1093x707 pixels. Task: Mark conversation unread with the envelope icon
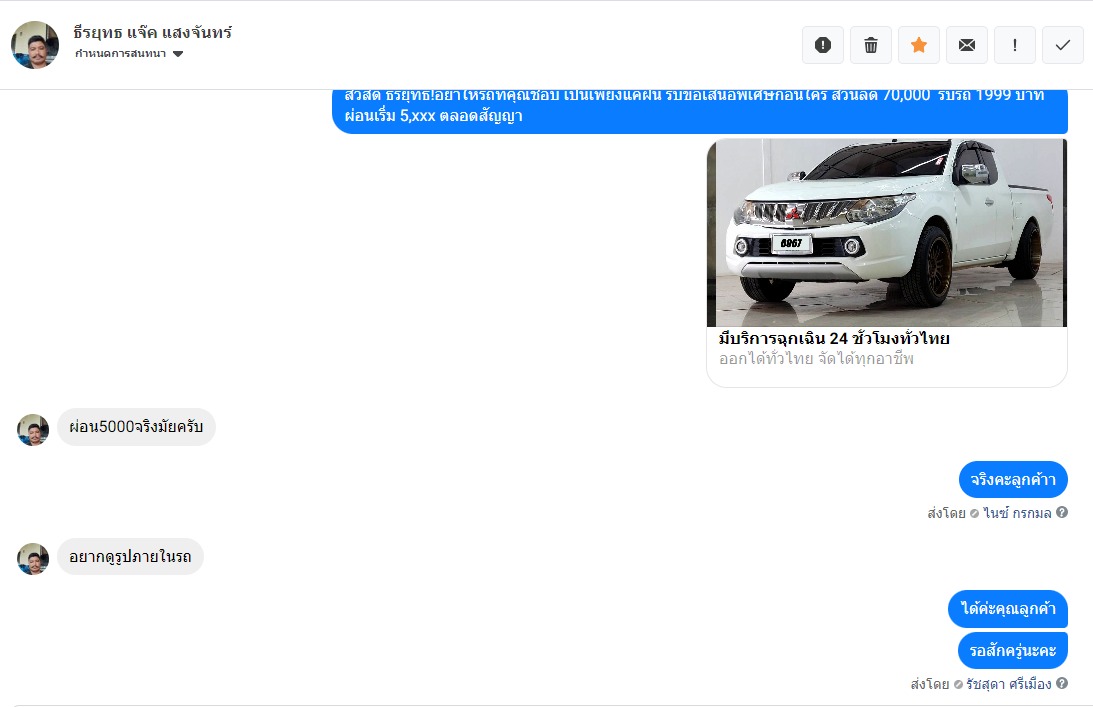[967, 45]
